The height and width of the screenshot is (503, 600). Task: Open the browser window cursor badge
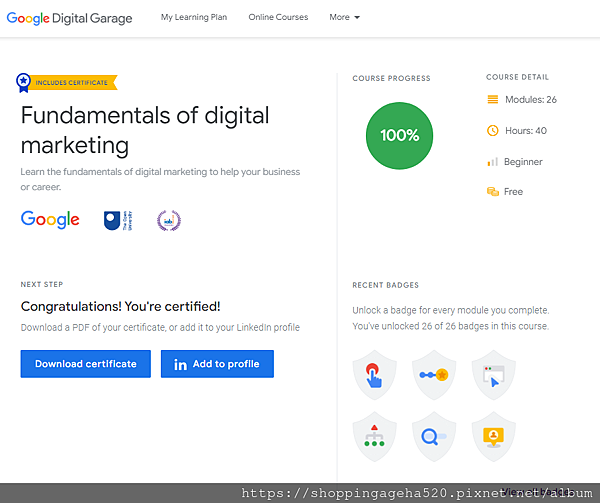coord(494,375)
